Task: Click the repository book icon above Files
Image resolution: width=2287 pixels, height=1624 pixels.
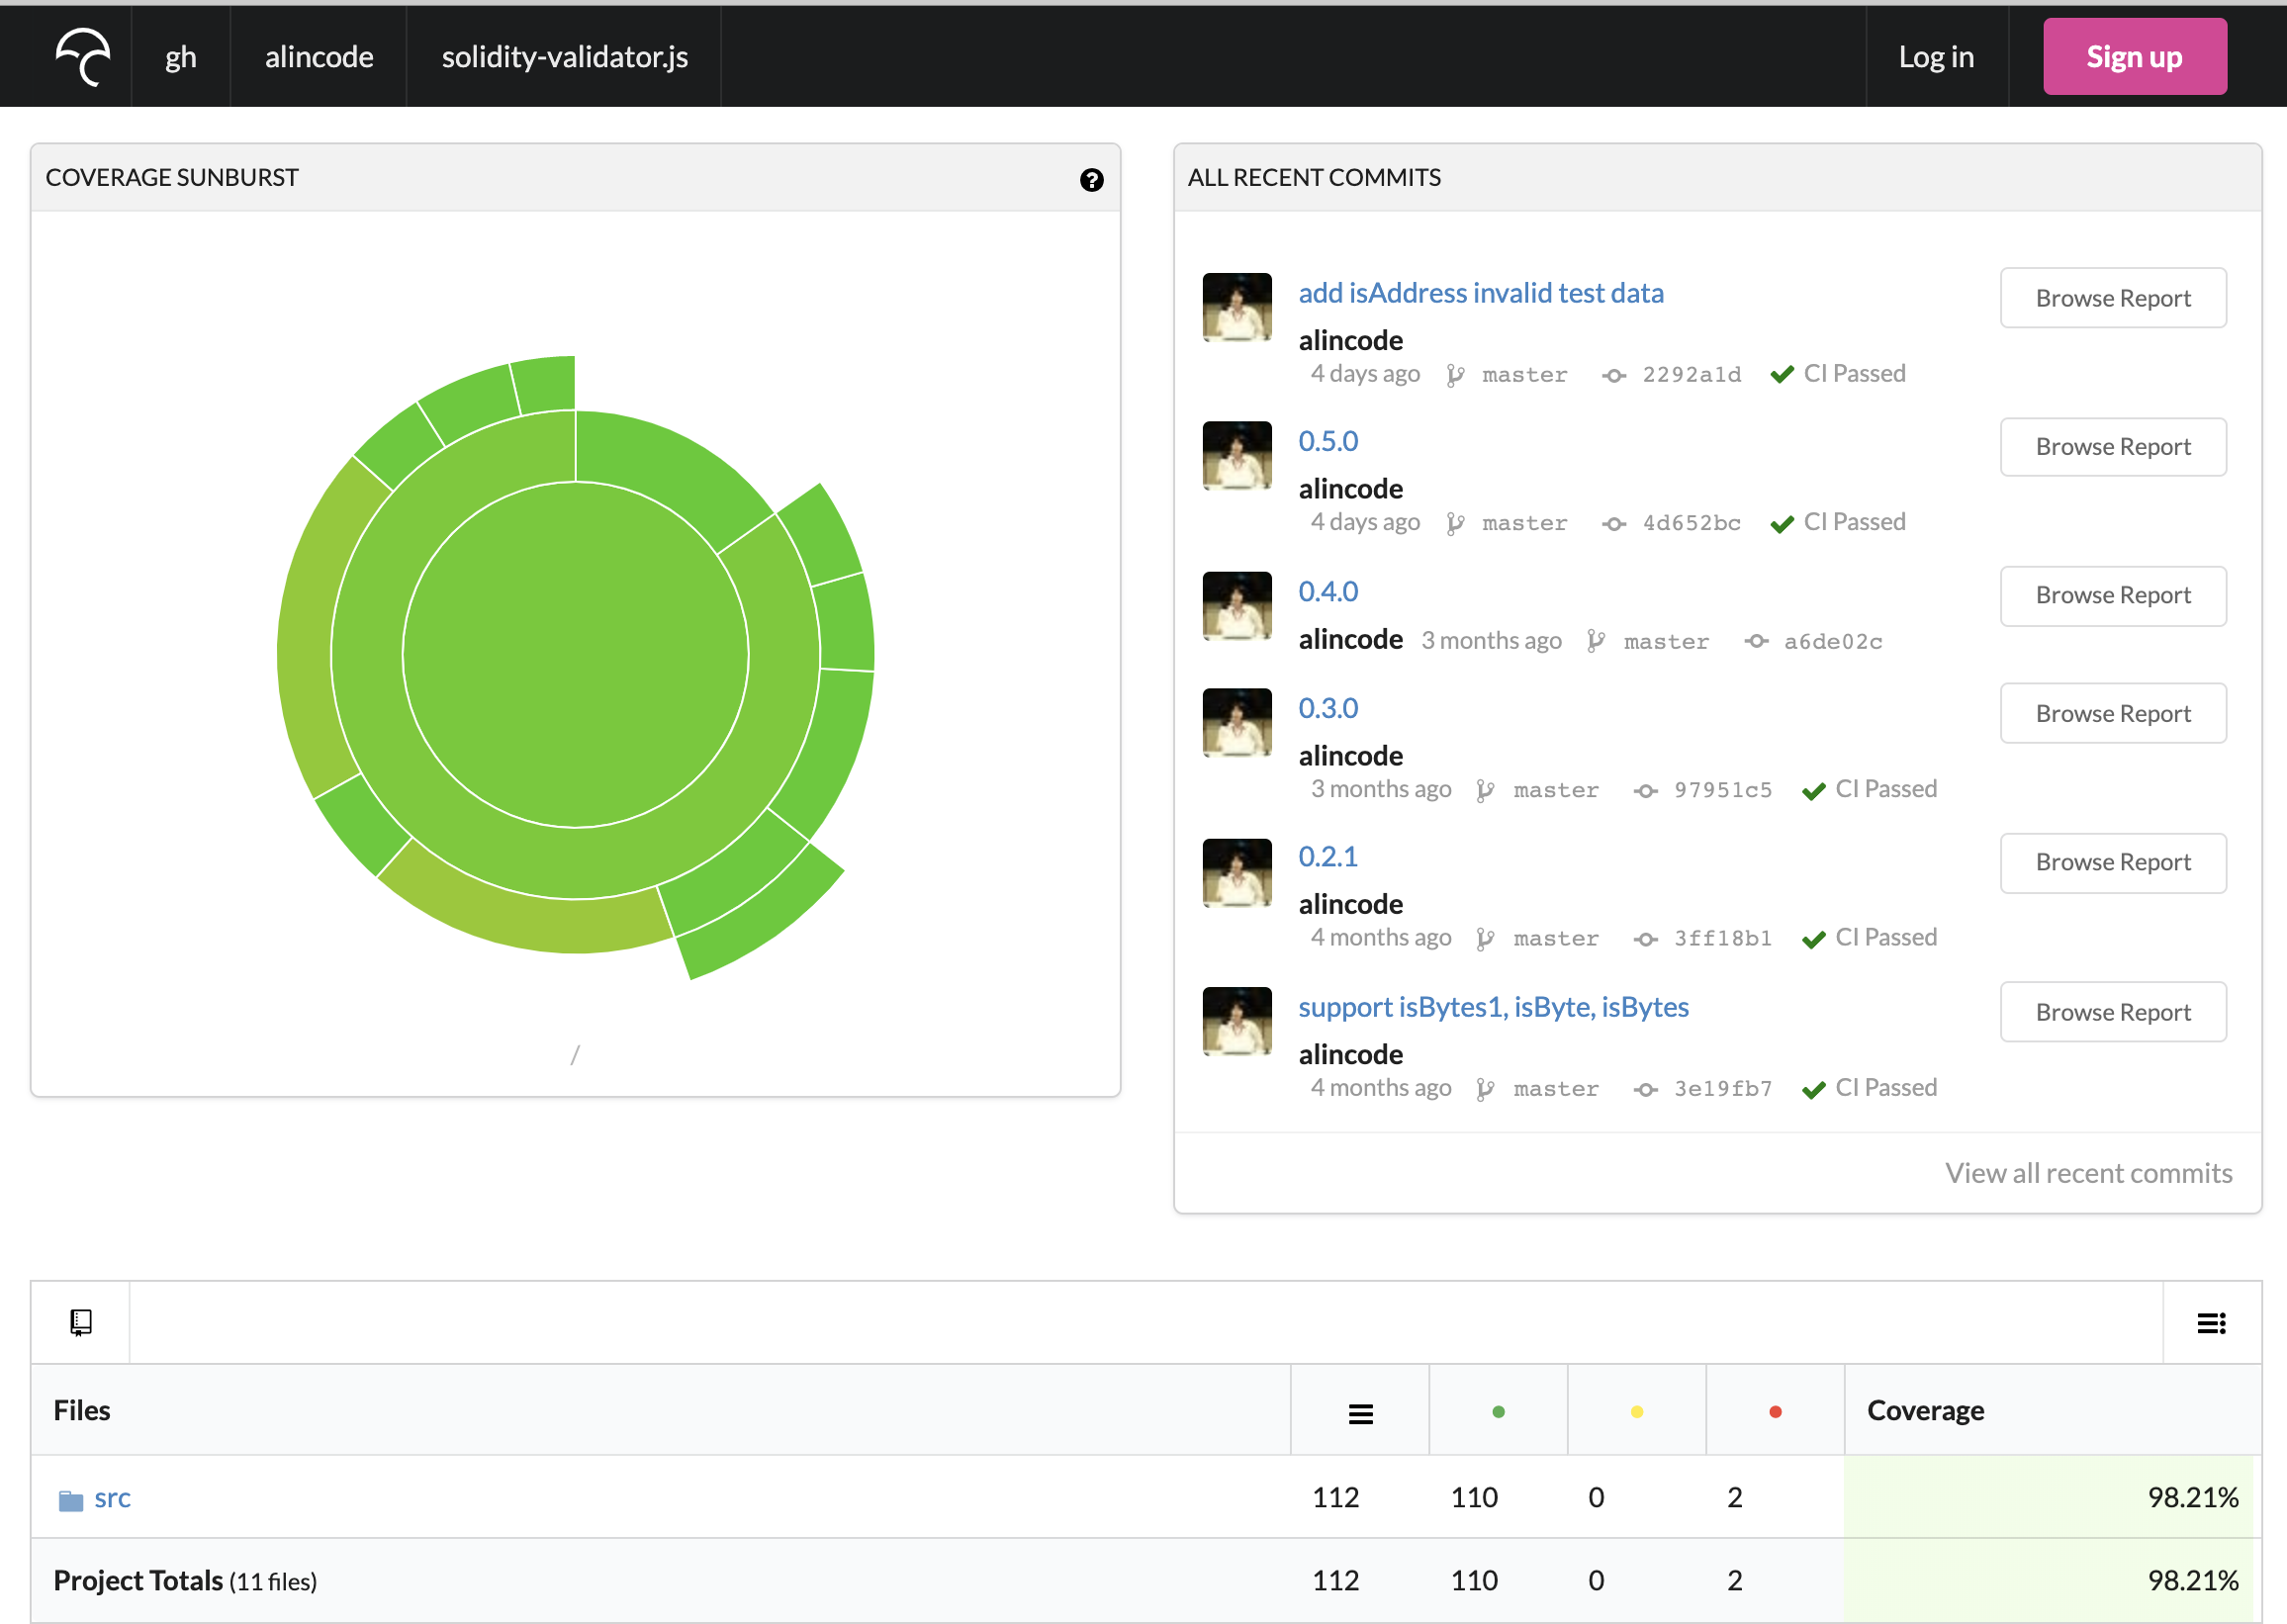Action: 81,1322
